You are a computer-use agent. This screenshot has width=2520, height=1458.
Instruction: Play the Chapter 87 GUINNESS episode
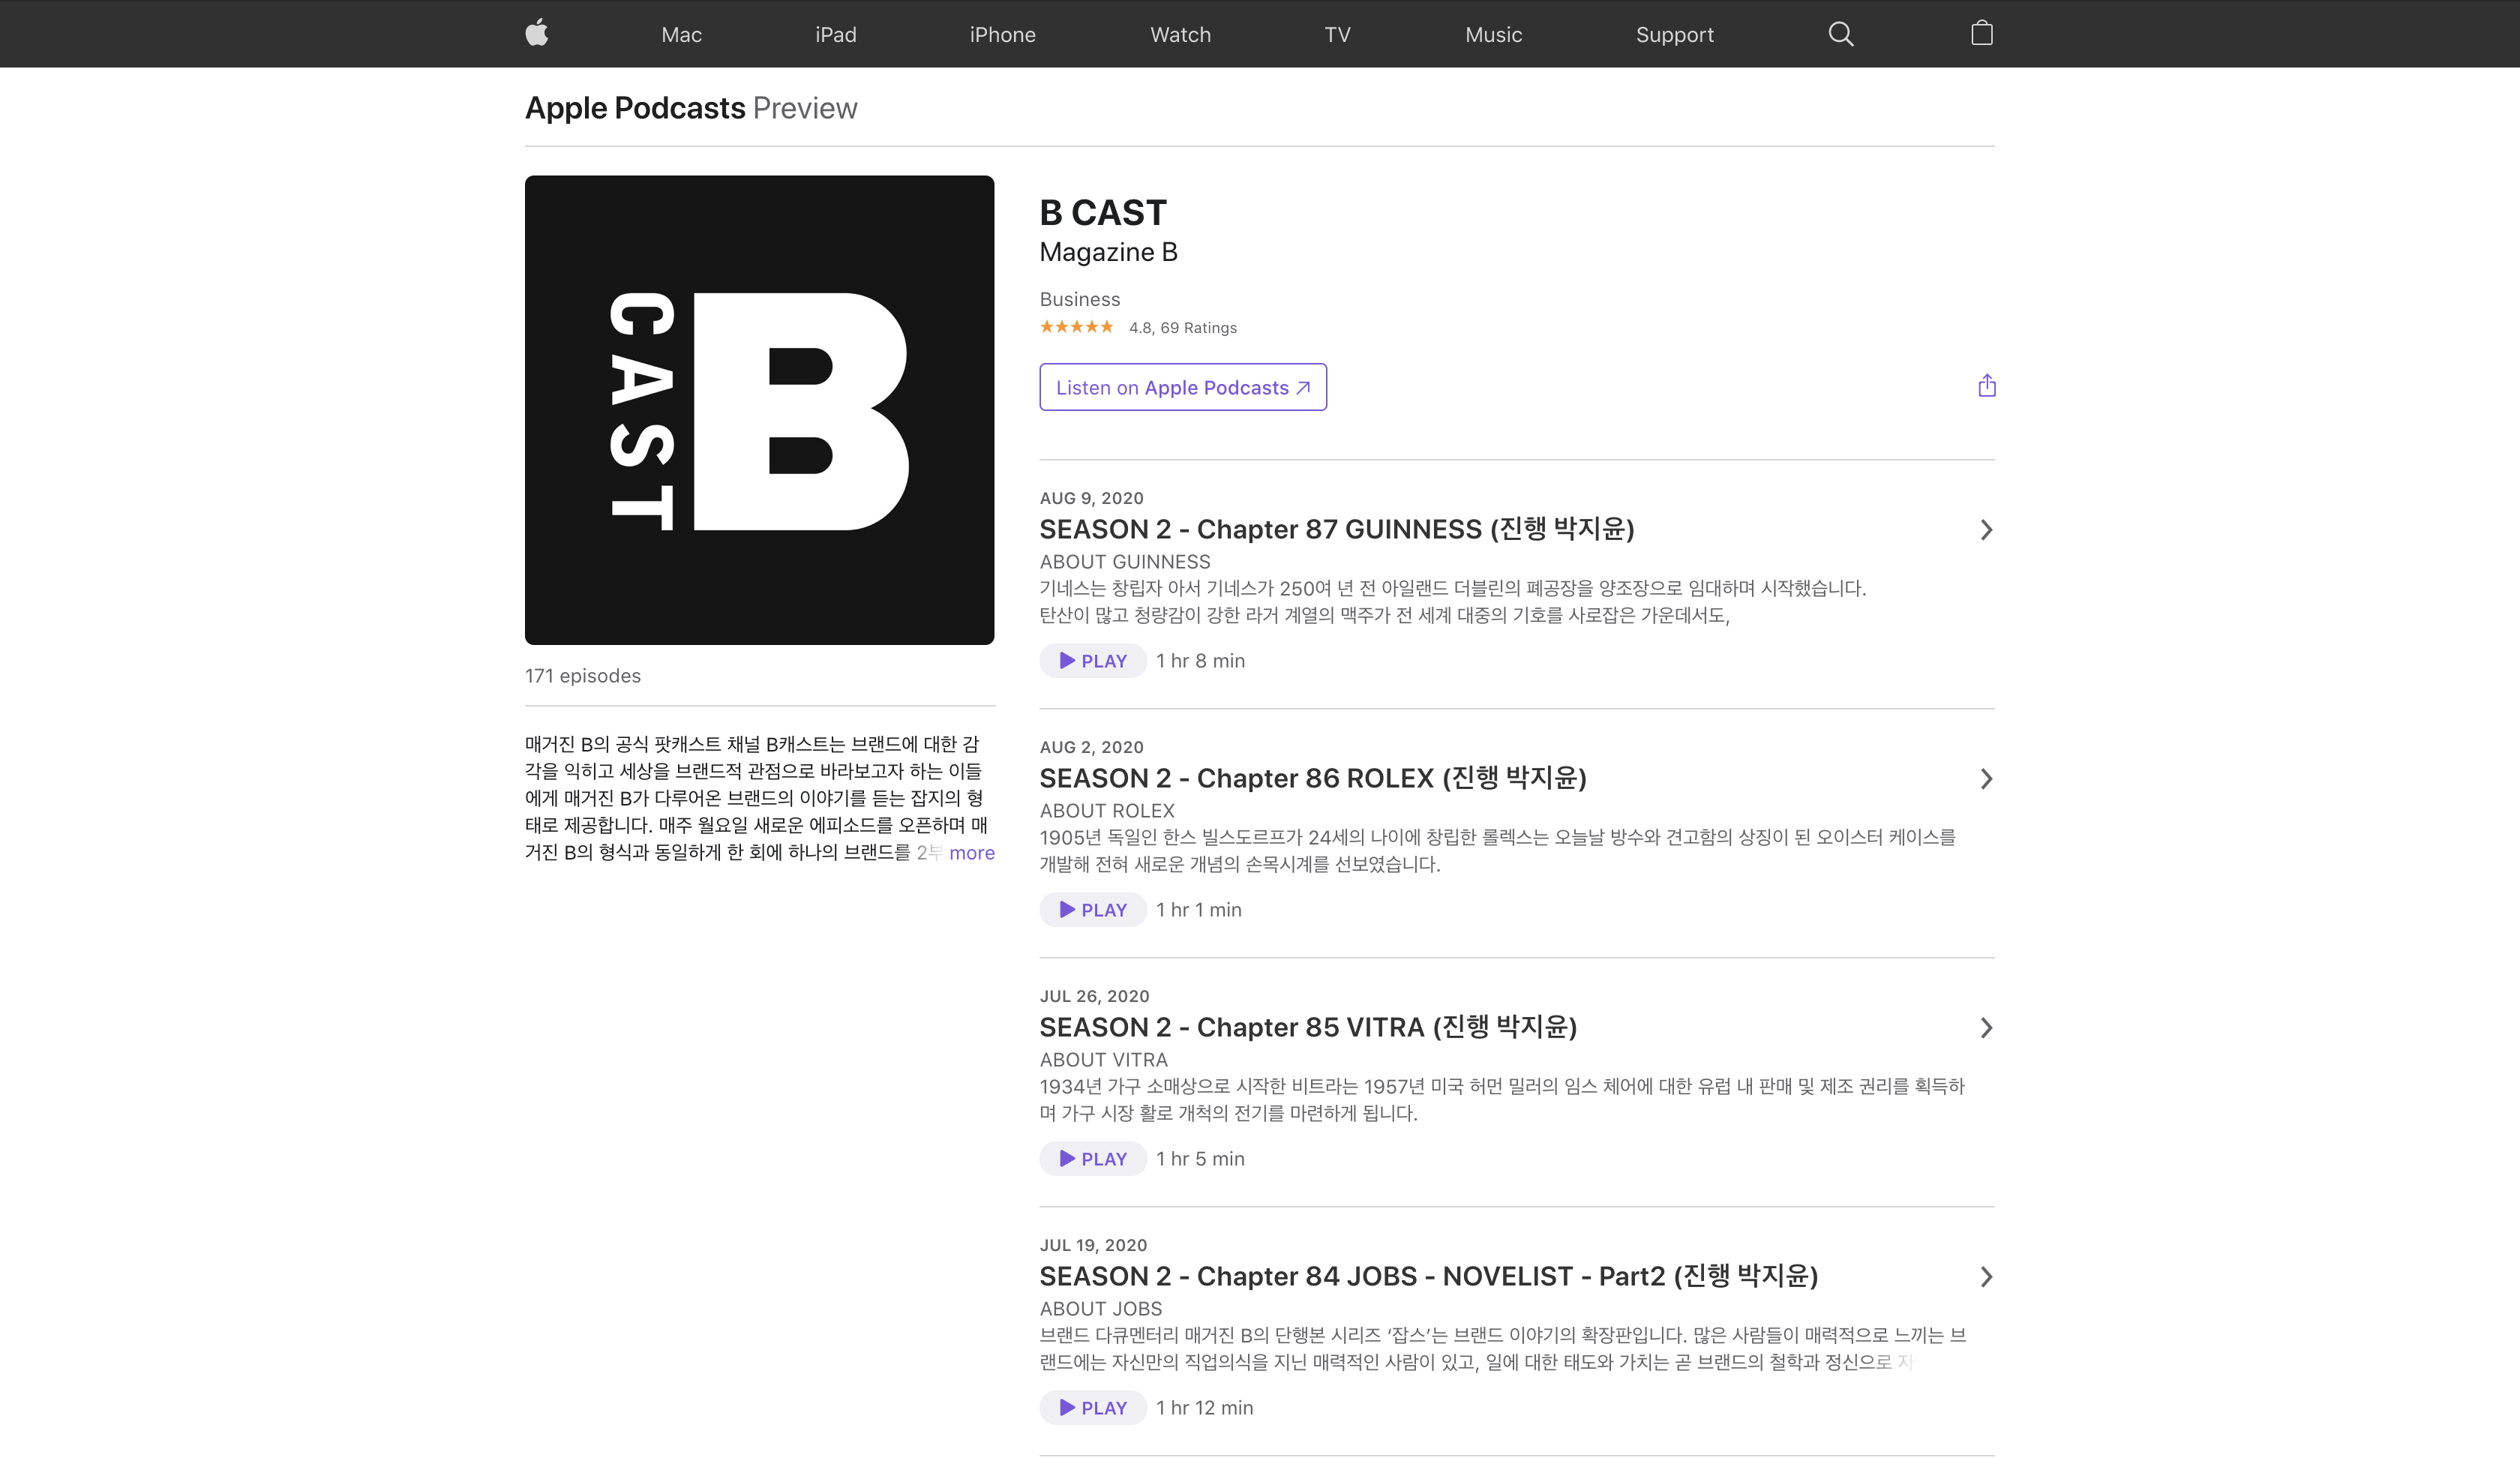point(1092,661)
